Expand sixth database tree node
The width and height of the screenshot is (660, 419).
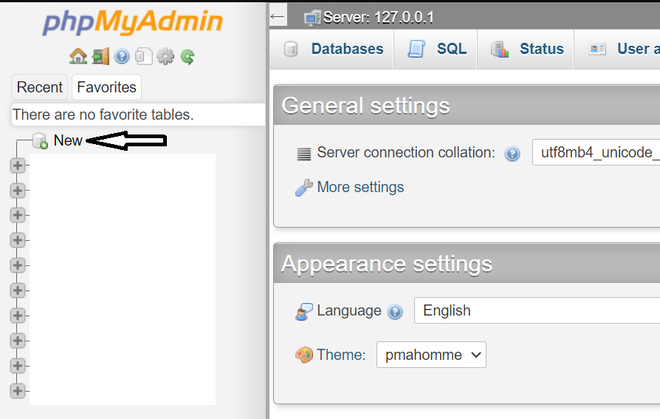pos(18,290)
